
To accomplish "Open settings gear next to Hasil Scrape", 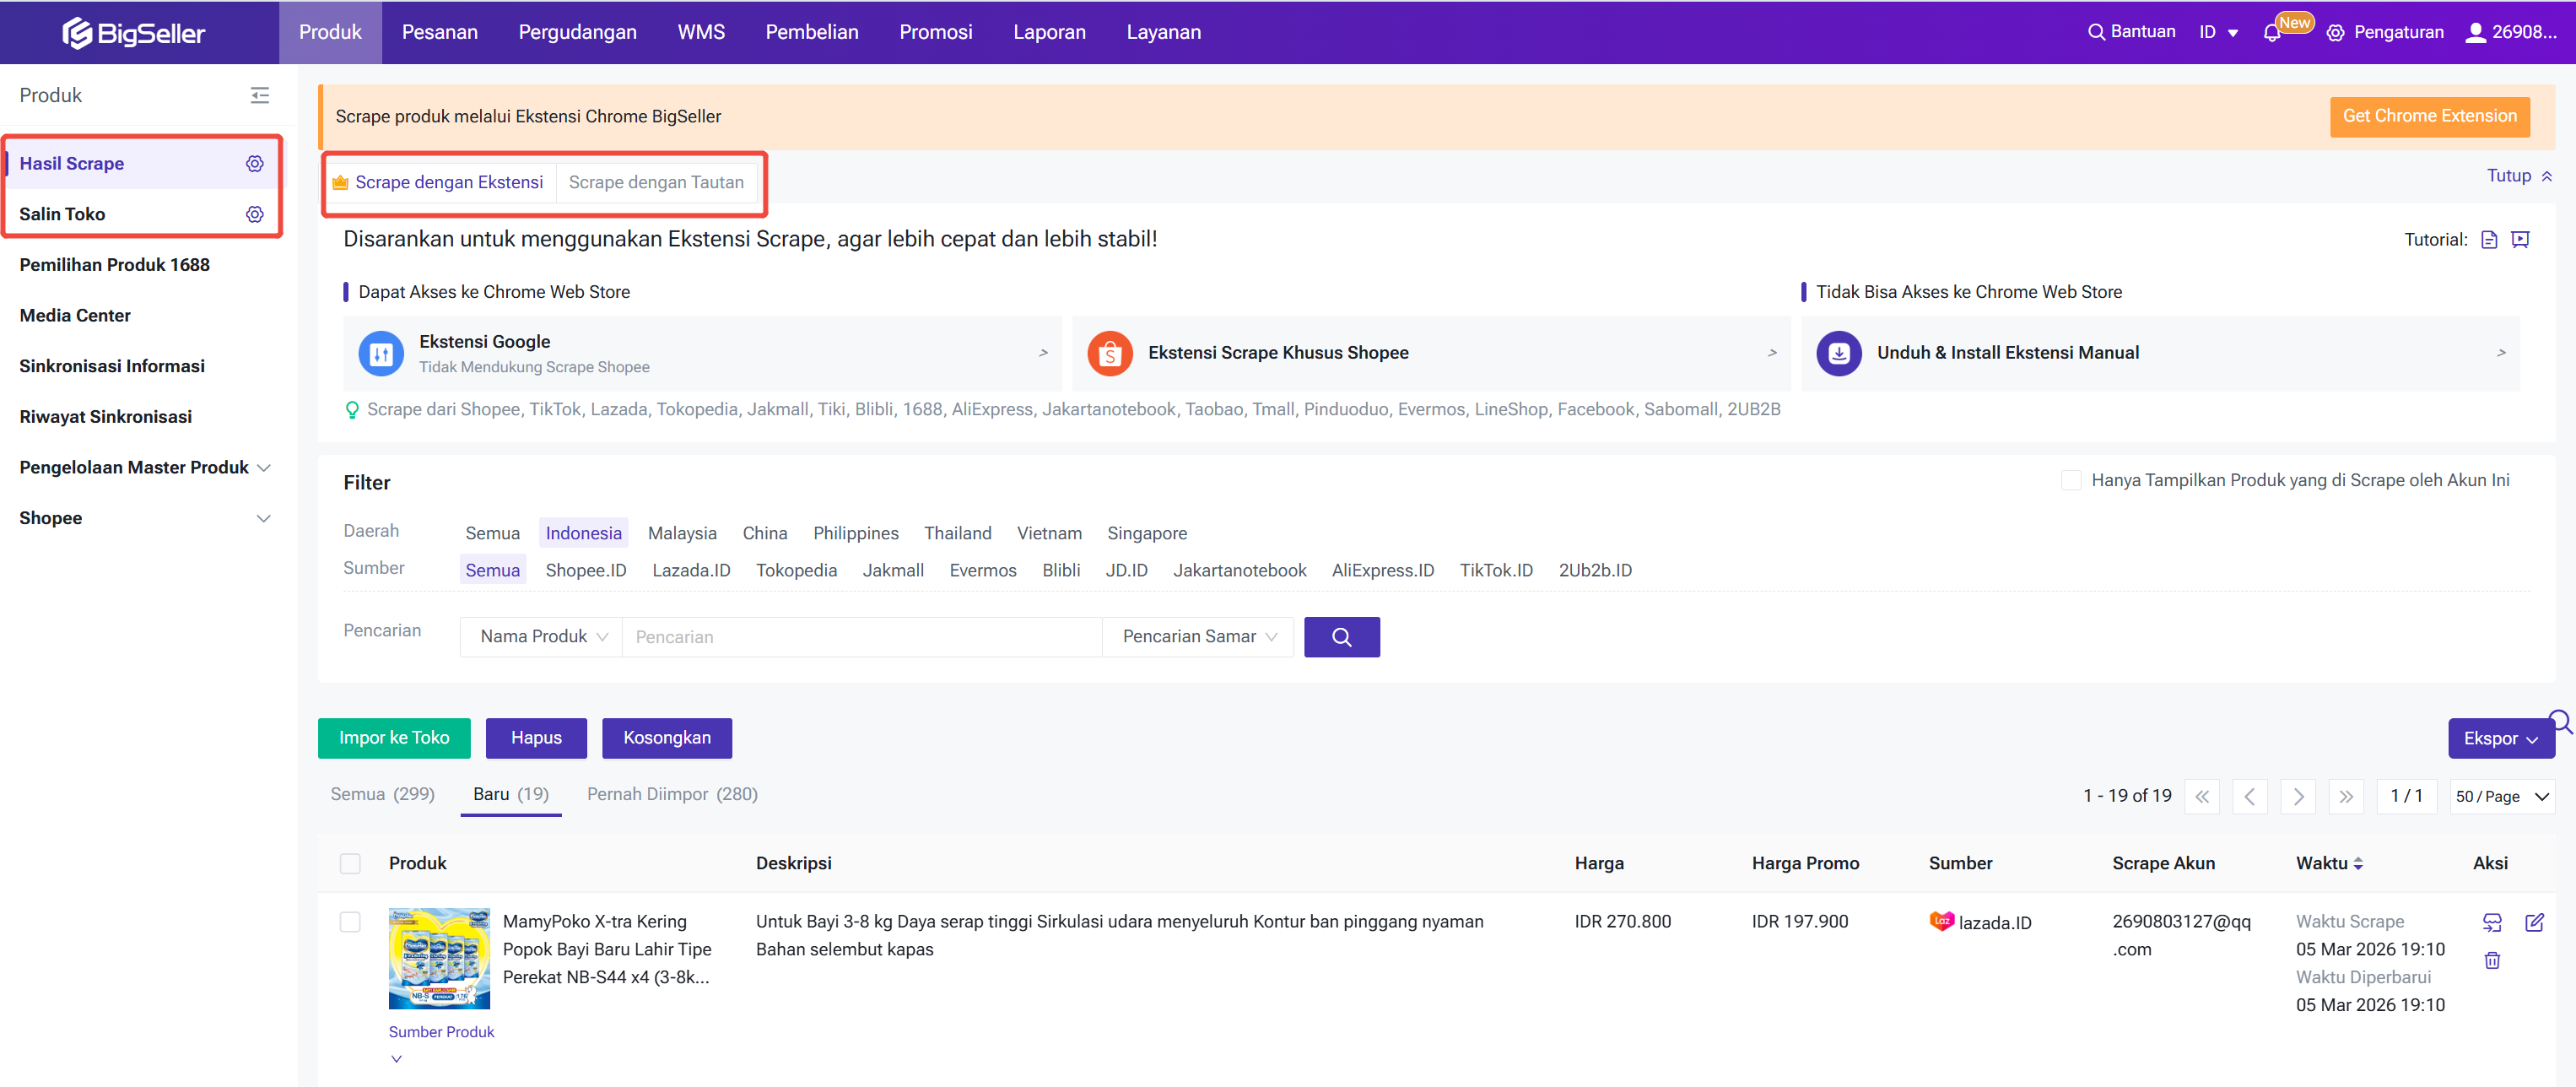I will click(x=255, y=163).
